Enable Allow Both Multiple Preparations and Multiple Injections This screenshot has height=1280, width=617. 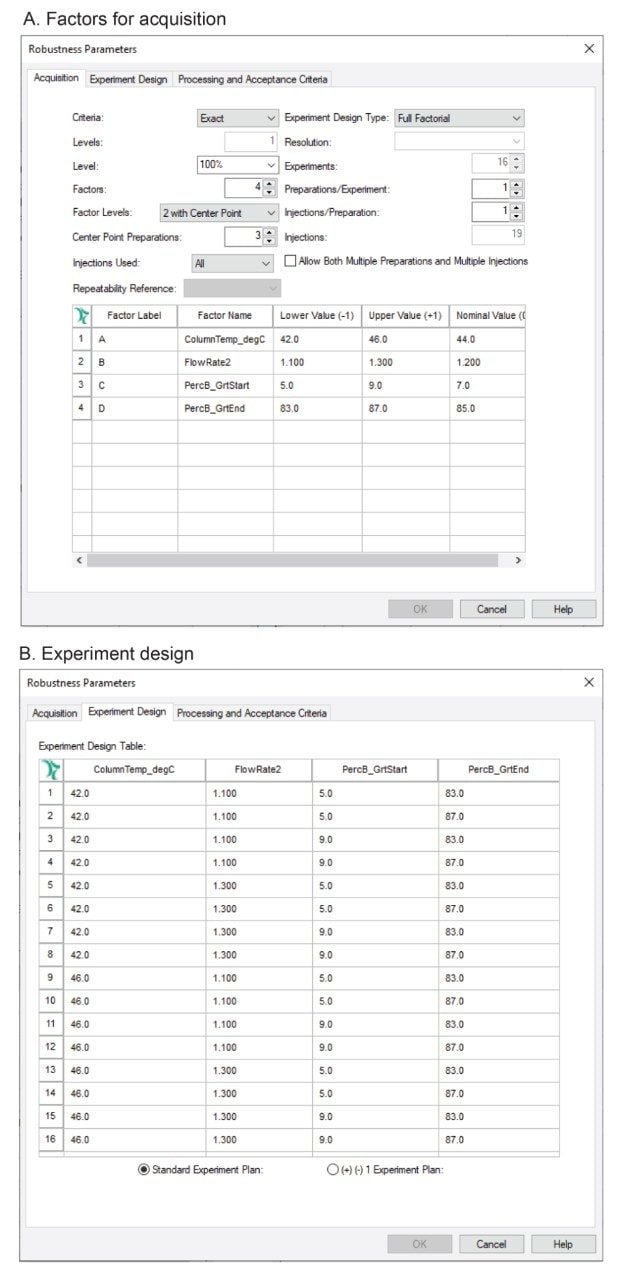pyautogui.click(x=291, y=261)
